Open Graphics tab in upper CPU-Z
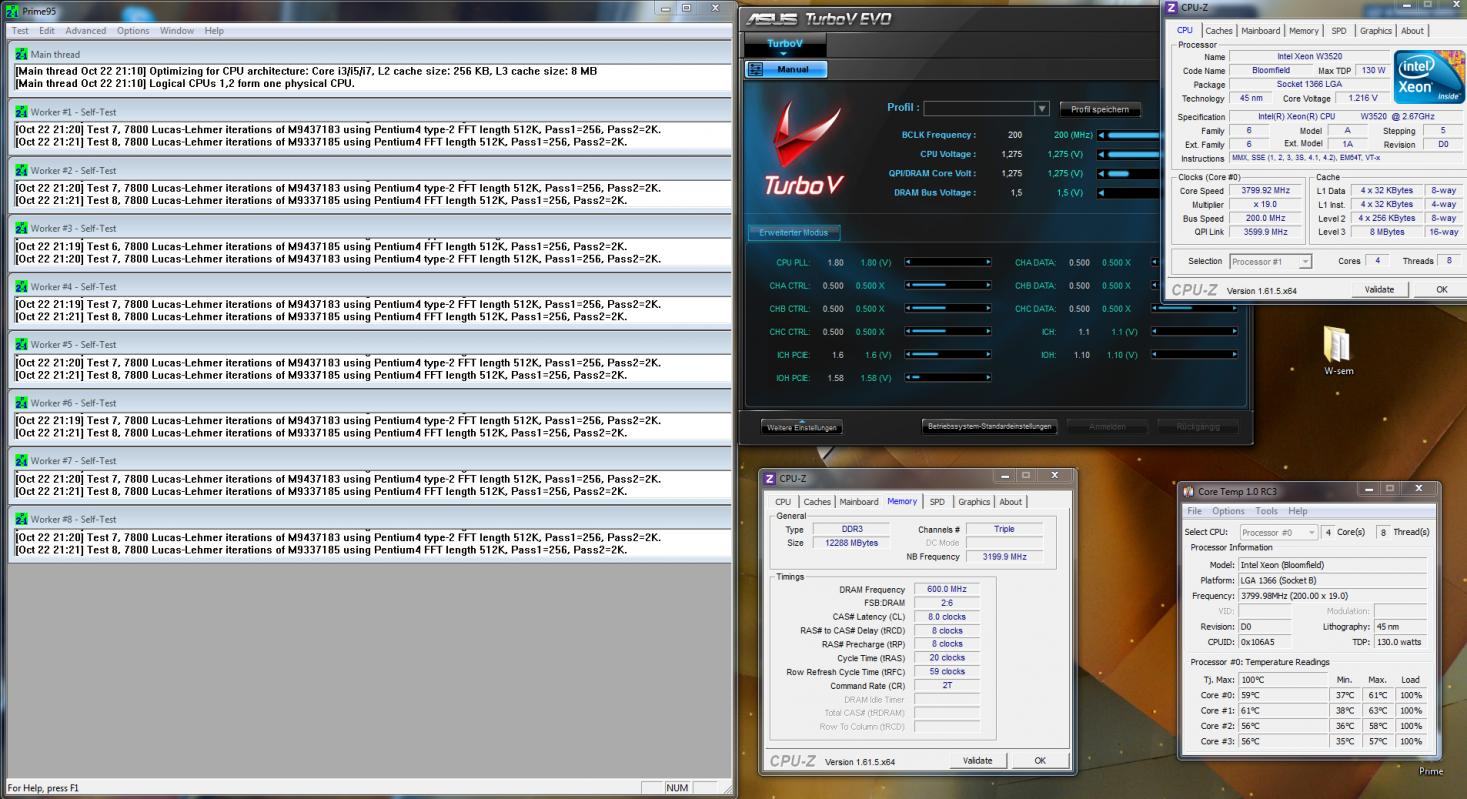Screen dimensions: 1467x799 [x=1375, y=31]
